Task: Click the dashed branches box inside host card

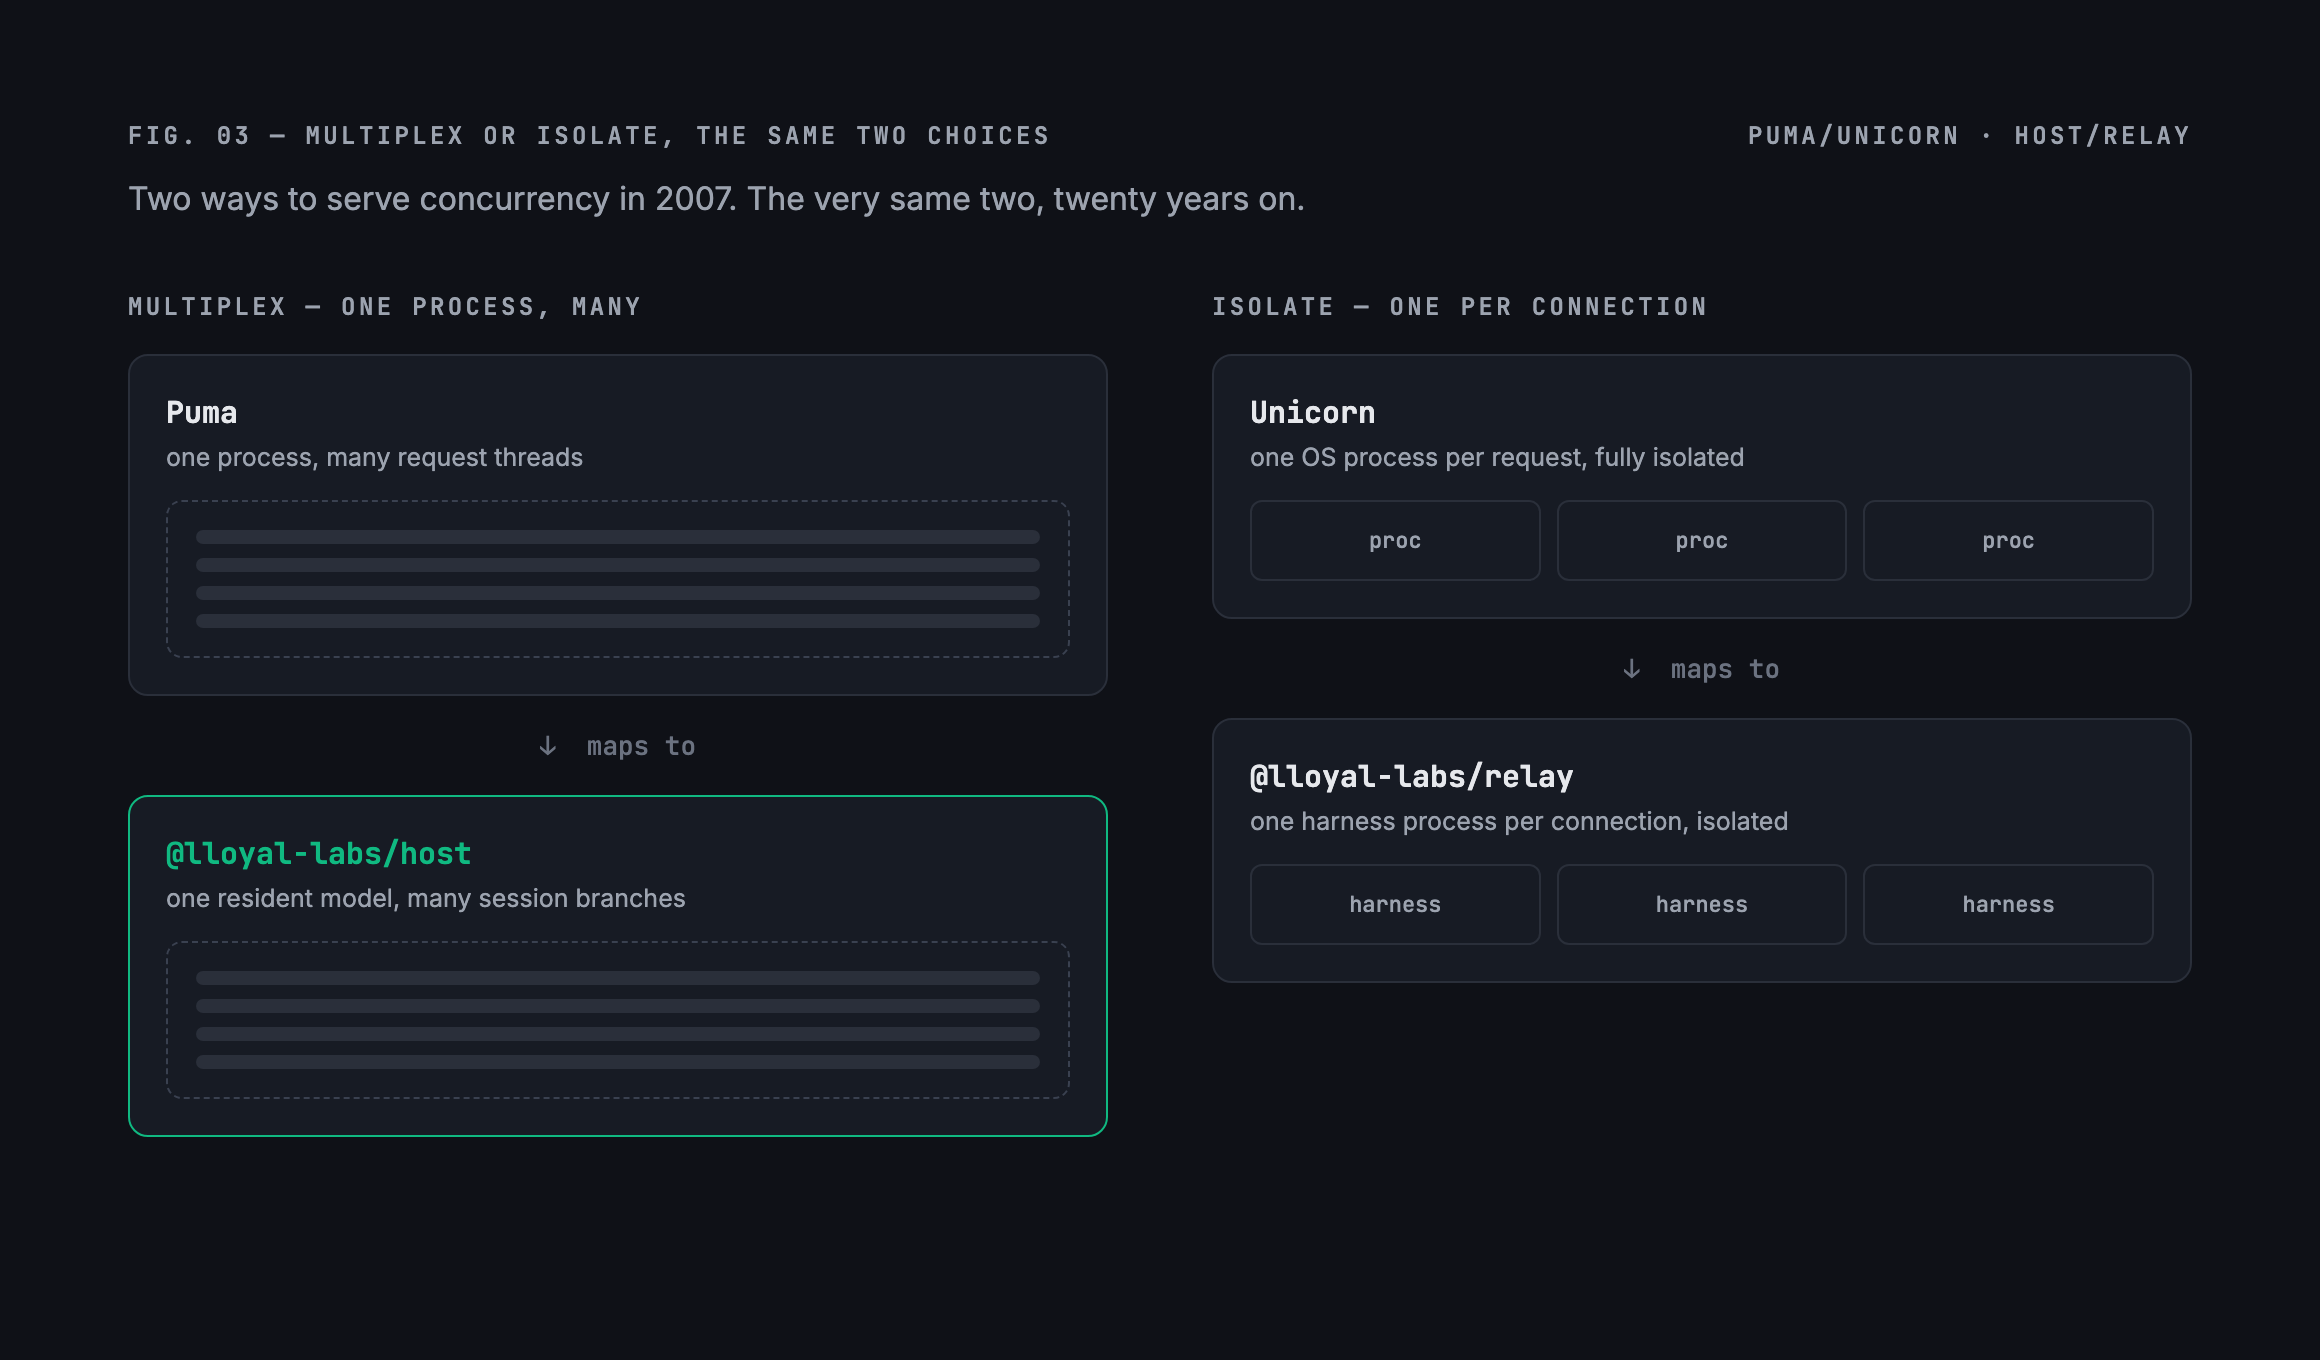Action: 618,1020
